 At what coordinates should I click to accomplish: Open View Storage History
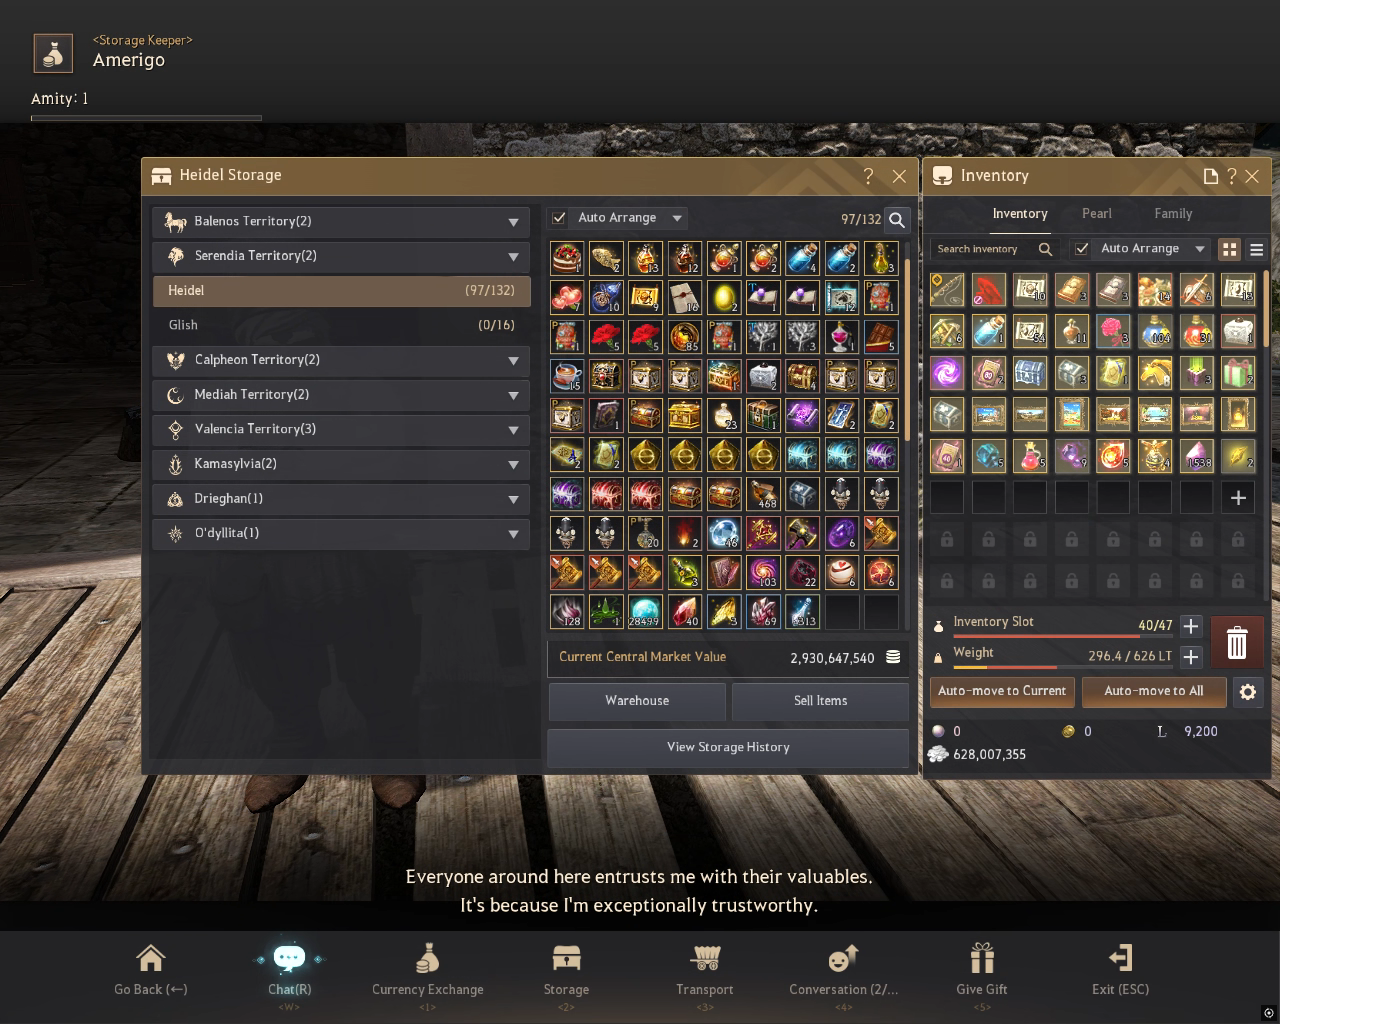tap(728, 747)
